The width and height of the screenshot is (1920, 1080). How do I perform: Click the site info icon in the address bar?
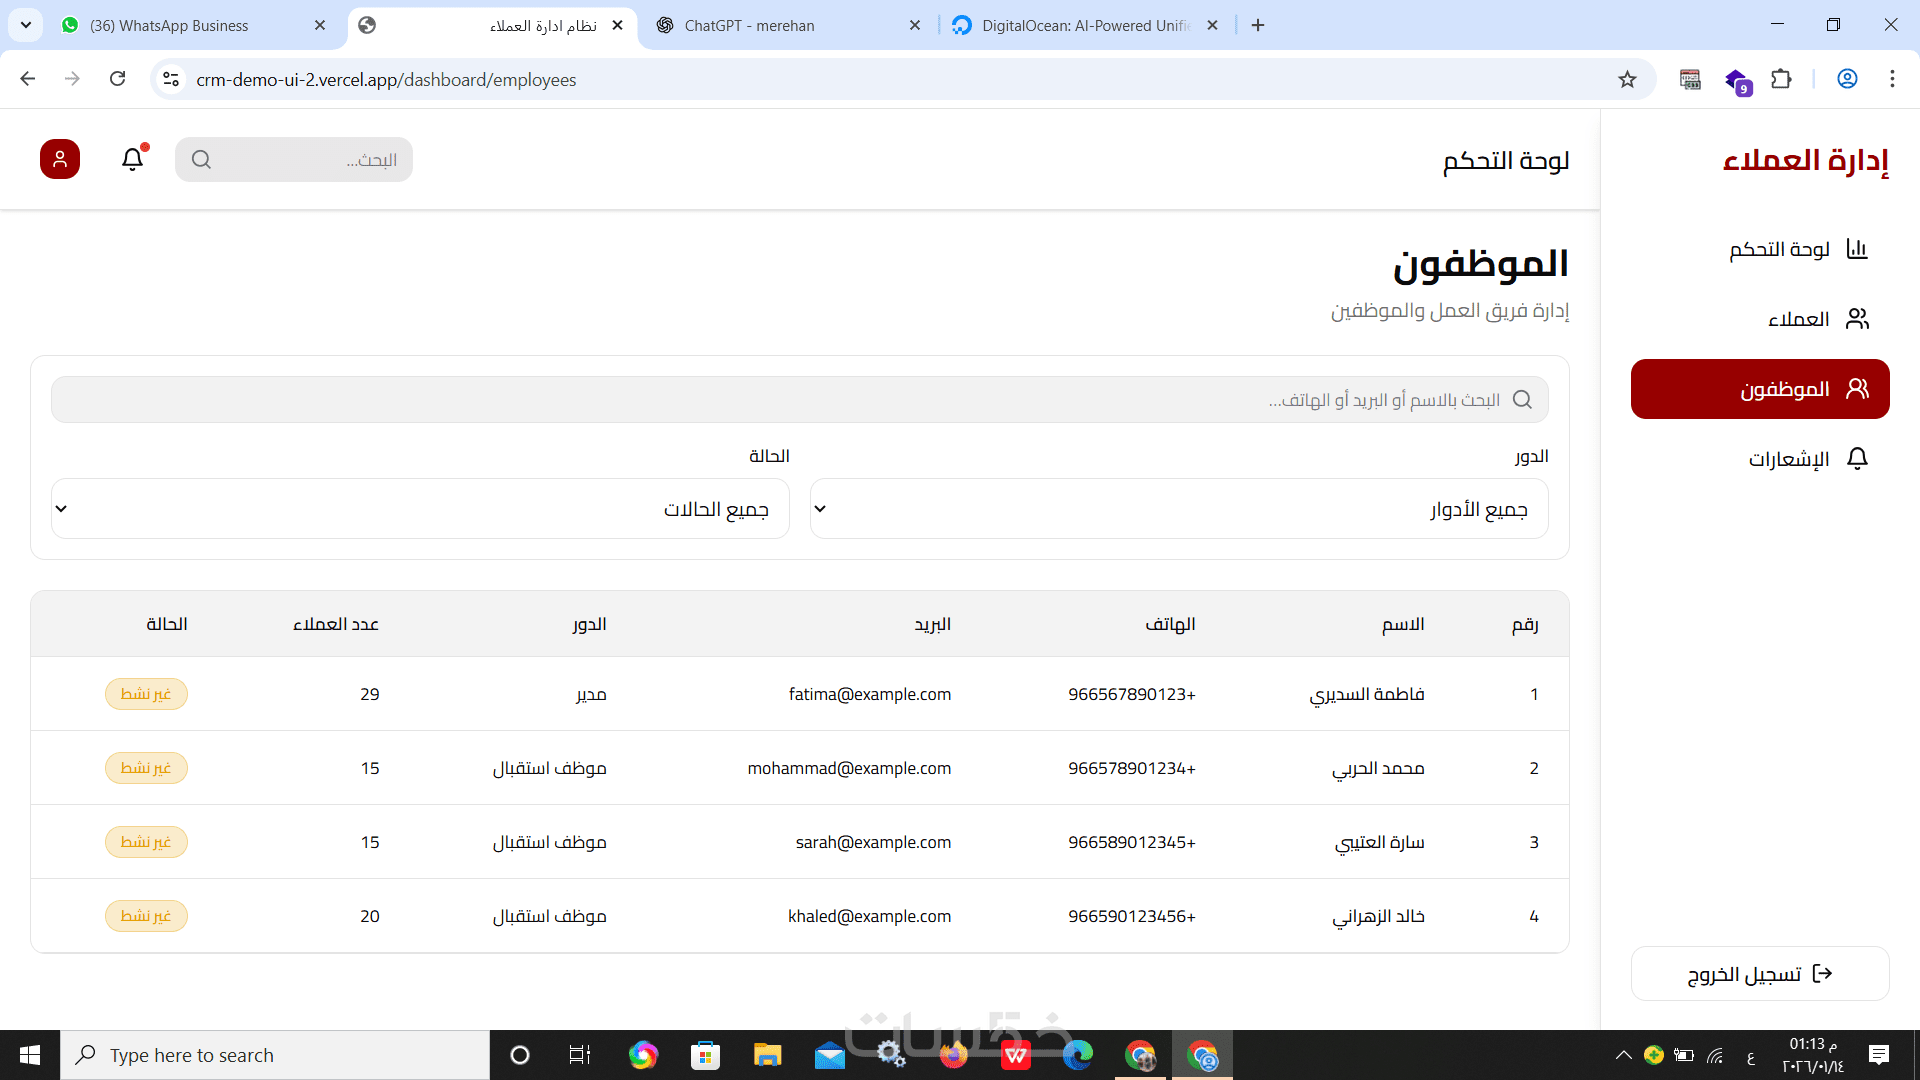click(171, 80)
